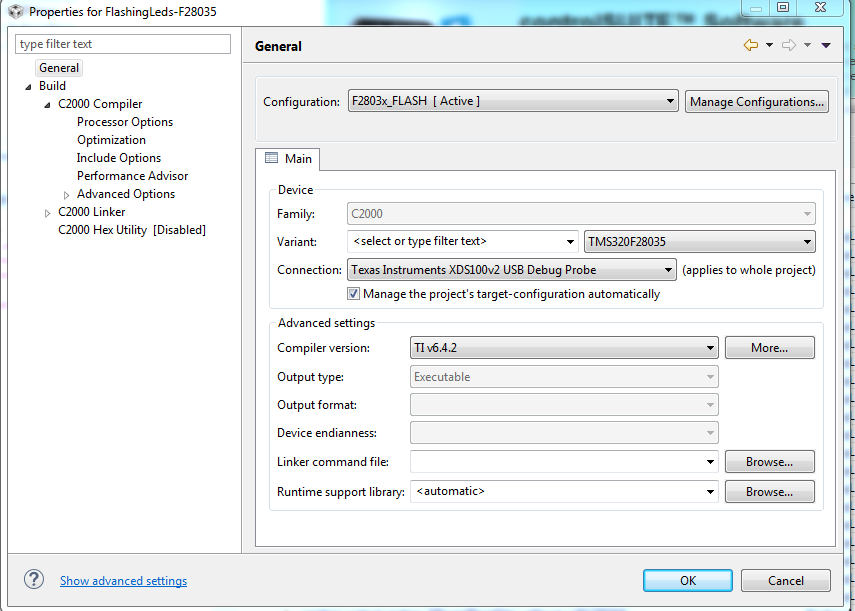The height and width of the screenshot is (611, 855).
Task: Open Show advanced settings link
Action: click(x=123, y=580)
